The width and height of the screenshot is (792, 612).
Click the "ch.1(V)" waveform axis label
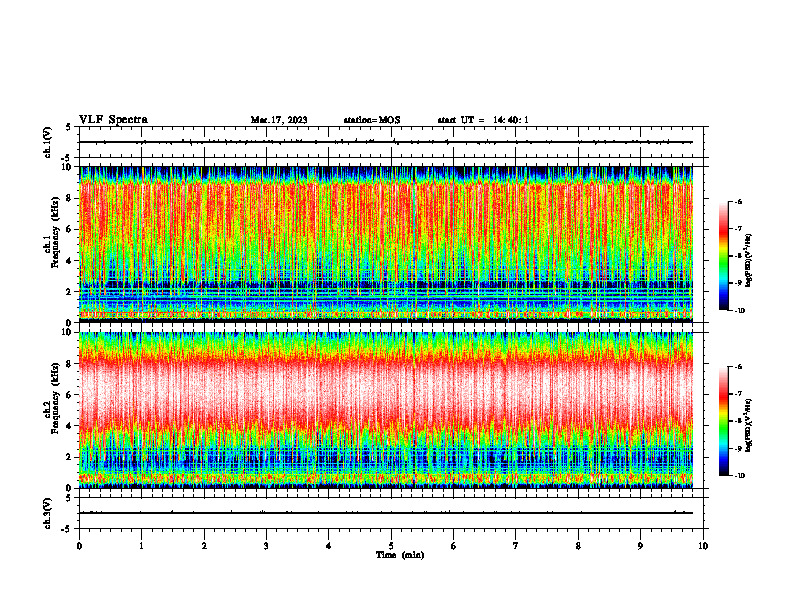tap(47, 142)
